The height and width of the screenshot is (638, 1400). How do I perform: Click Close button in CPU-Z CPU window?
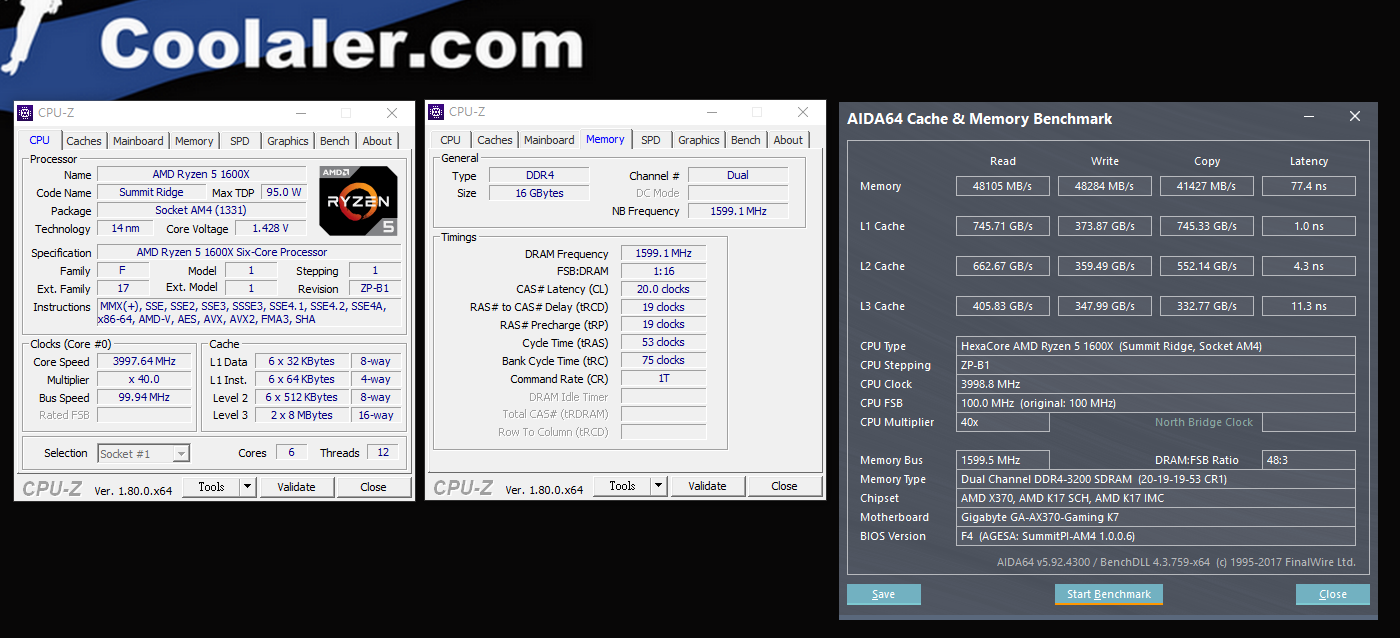373,487
